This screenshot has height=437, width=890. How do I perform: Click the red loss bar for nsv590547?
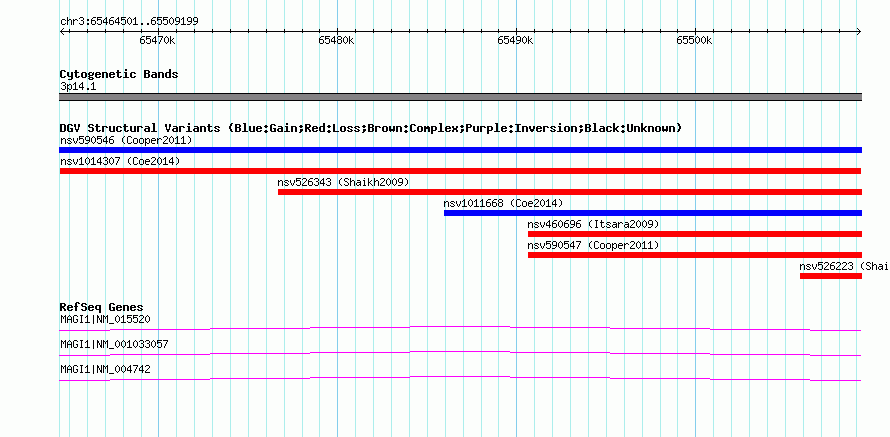(x=695, y=255)
